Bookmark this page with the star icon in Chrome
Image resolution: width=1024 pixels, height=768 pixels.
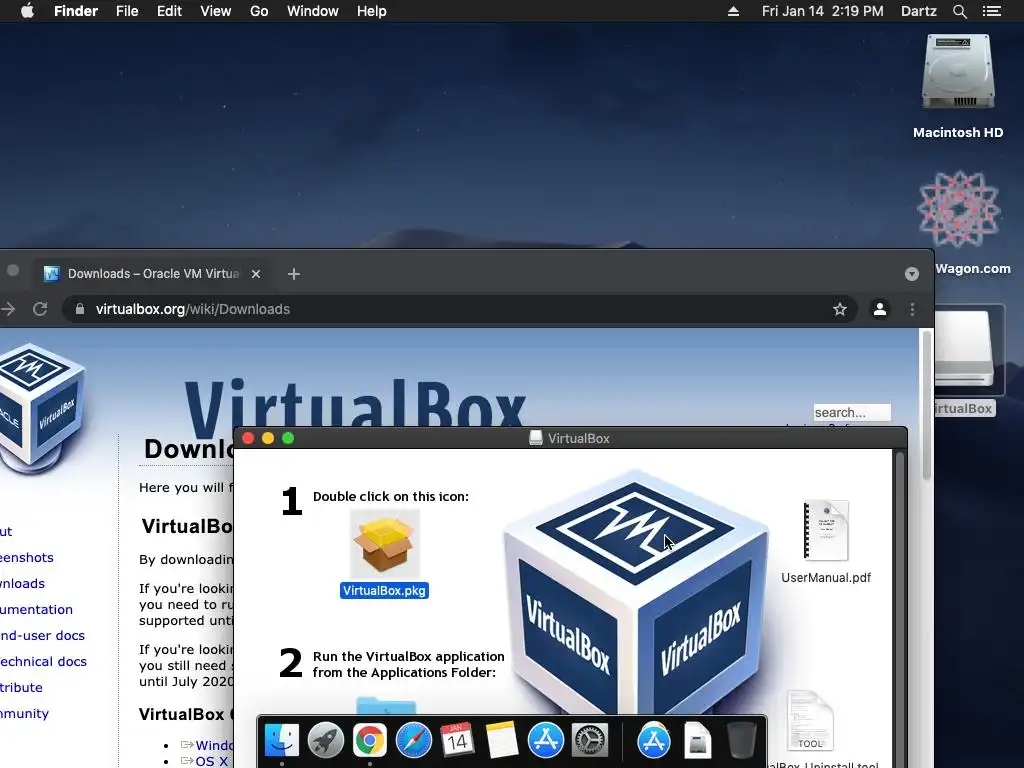point(840,310)
